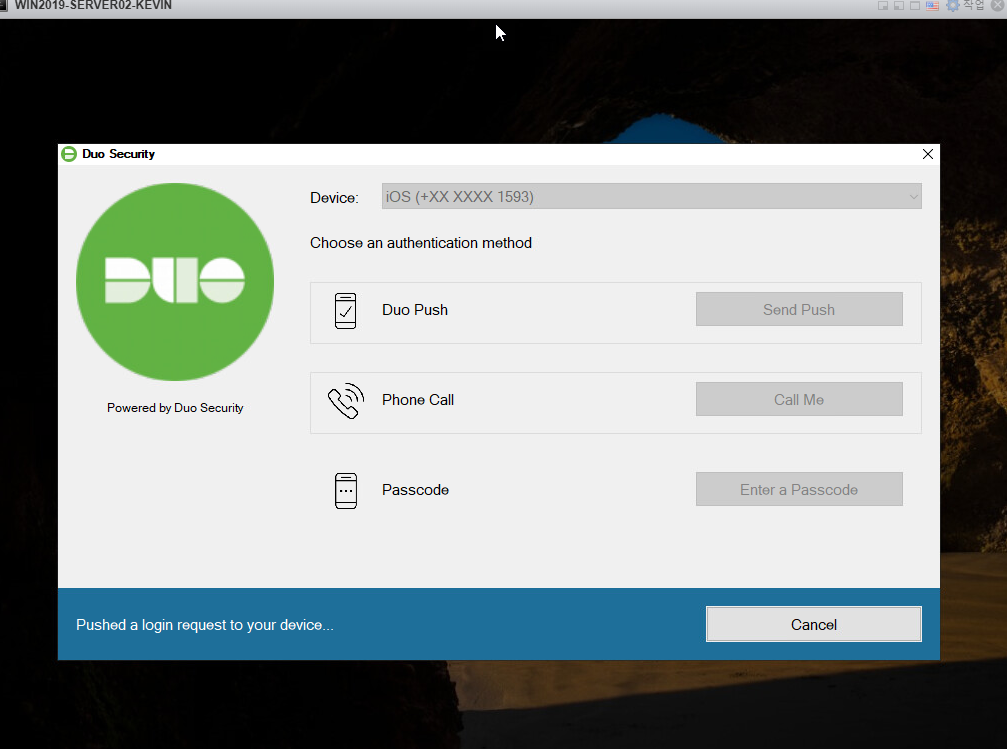Screen dimensions: 1007x749
Task: Click the Device dropdown arrow
Action: (913, 197)
